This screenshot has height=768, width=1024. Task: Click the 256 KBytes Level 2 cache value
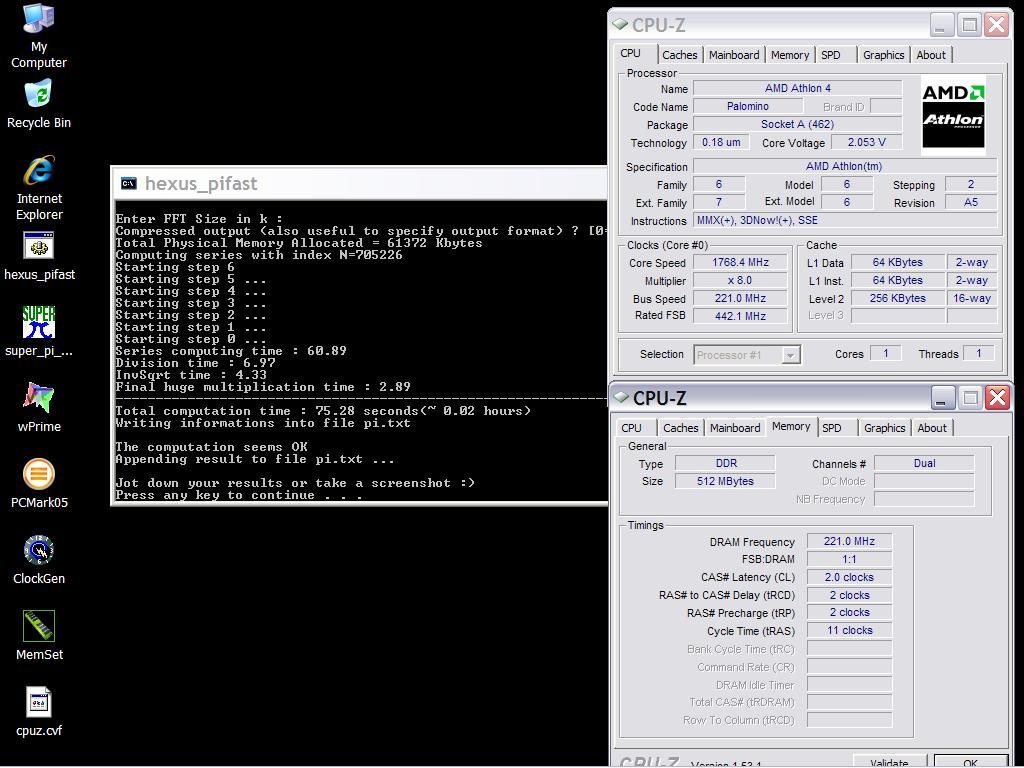pyautogui.click(x=897, y=298)
